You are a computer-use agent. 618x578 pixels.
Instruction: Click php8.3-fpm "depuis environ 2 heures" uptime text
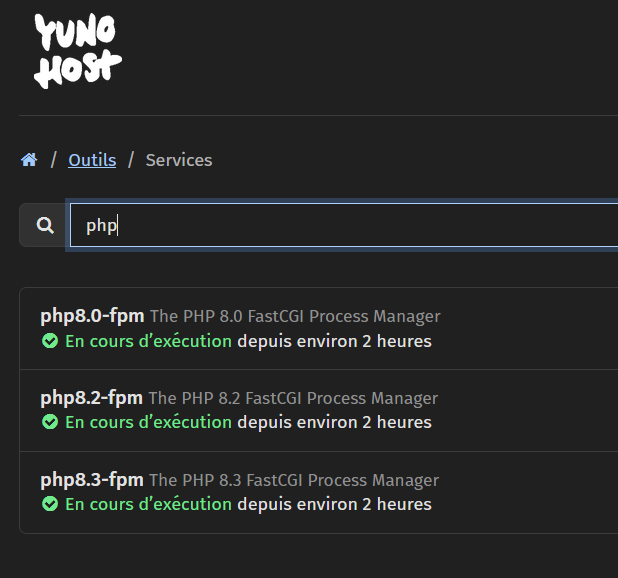(334, 504)
